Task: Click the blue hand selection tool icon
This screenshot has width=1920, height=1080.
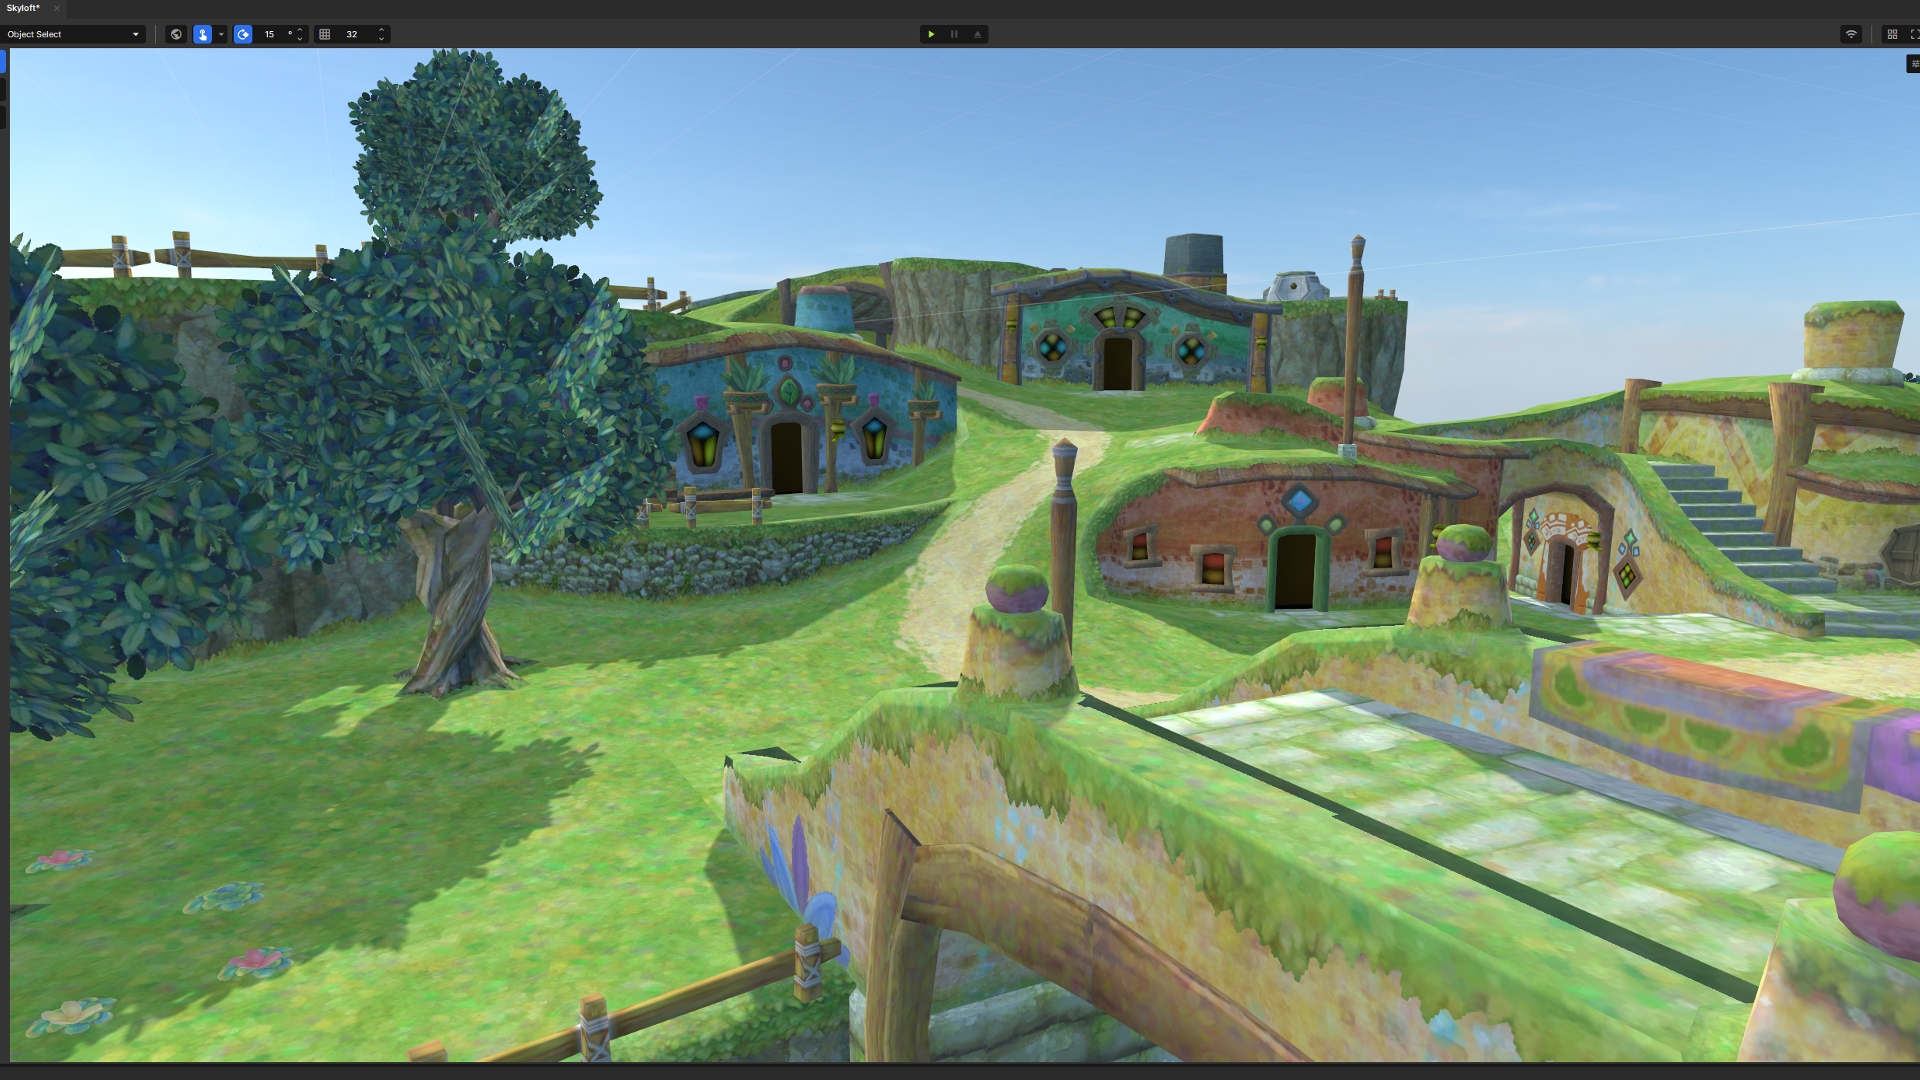Action: [203, 34]
